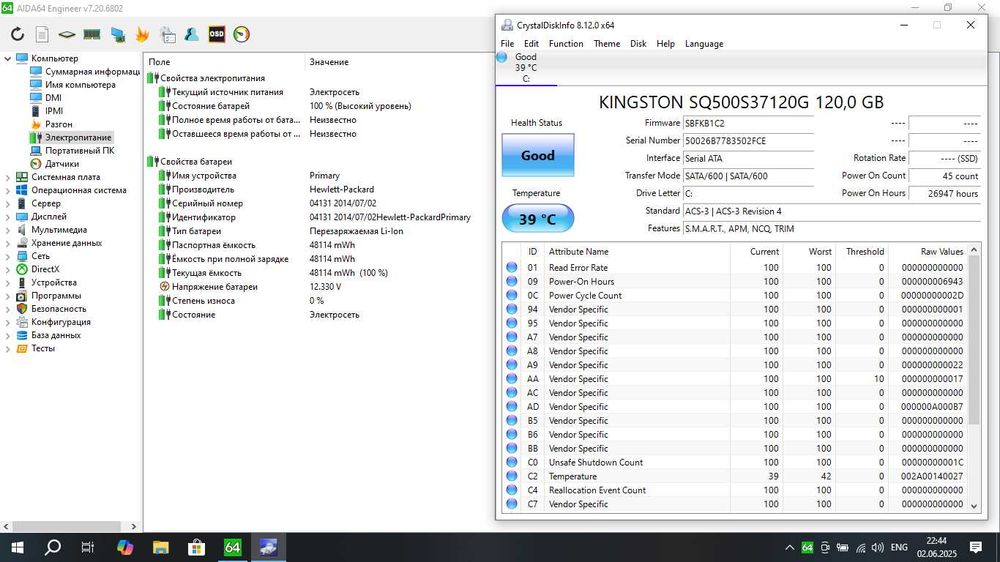Open the Language menu in CrystalDiskInfo
Viewport: 1000px width, 562px height.
(x=704, y=43)
